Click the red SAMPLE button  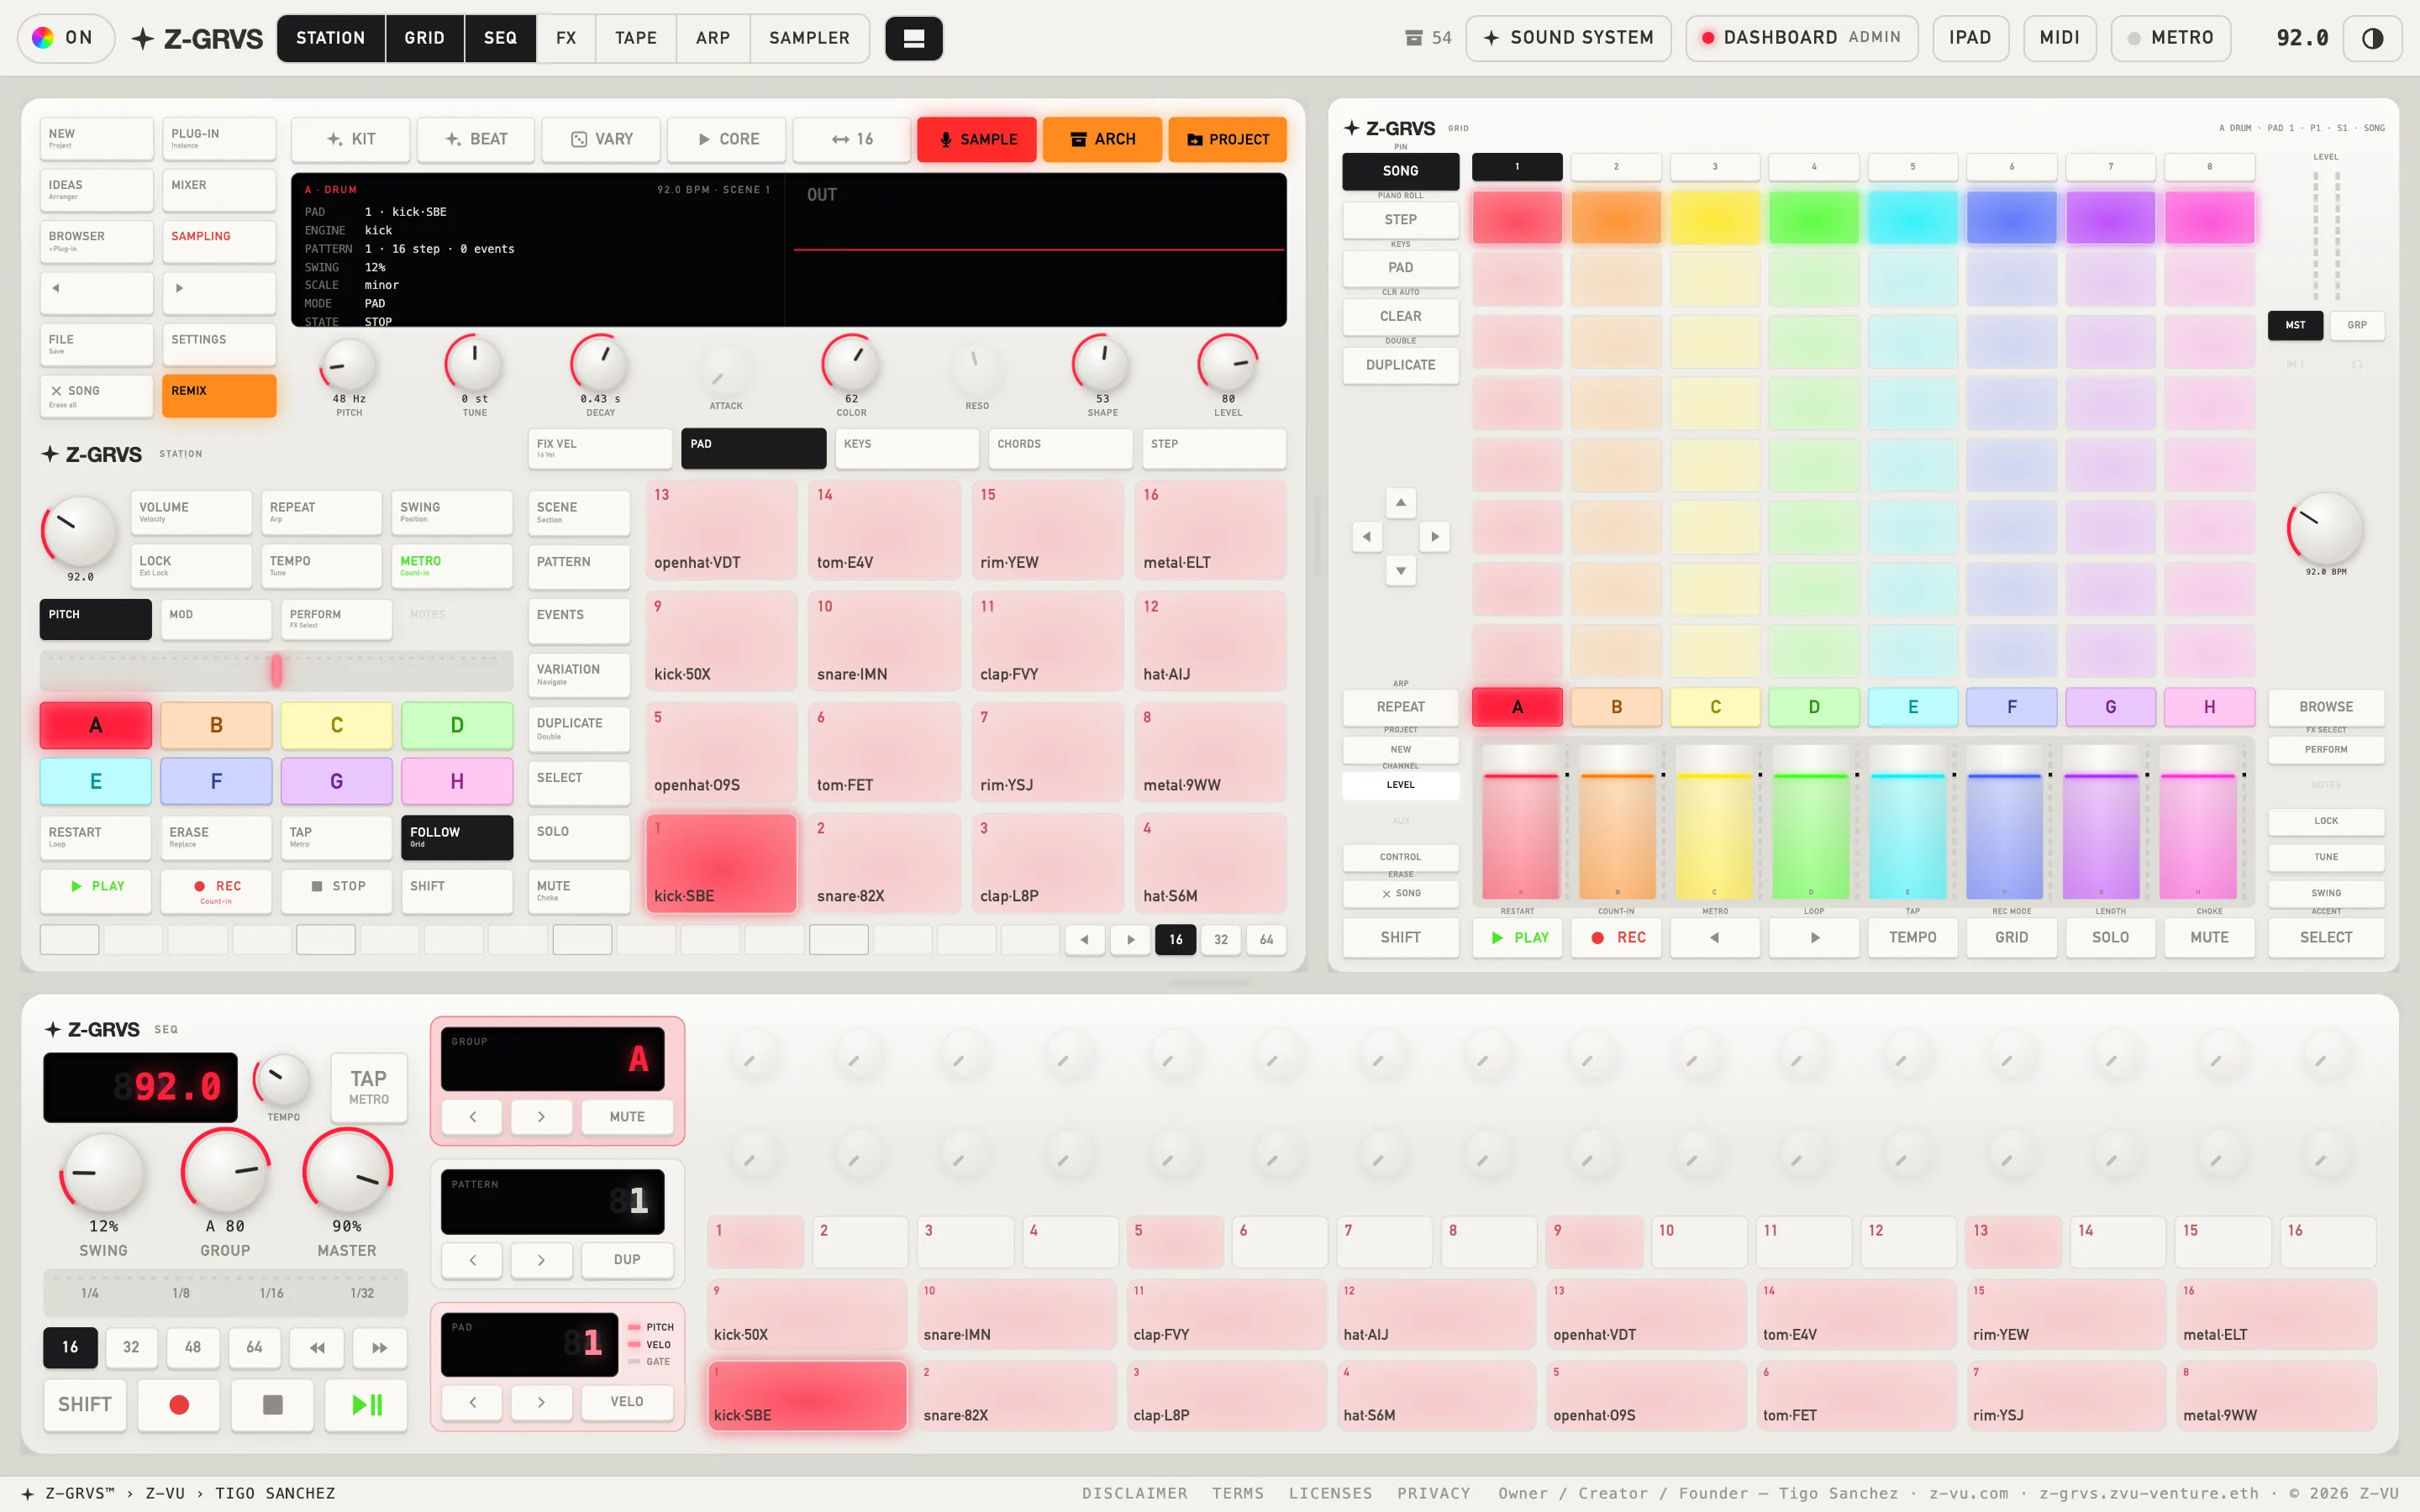(x=977, y=139)
